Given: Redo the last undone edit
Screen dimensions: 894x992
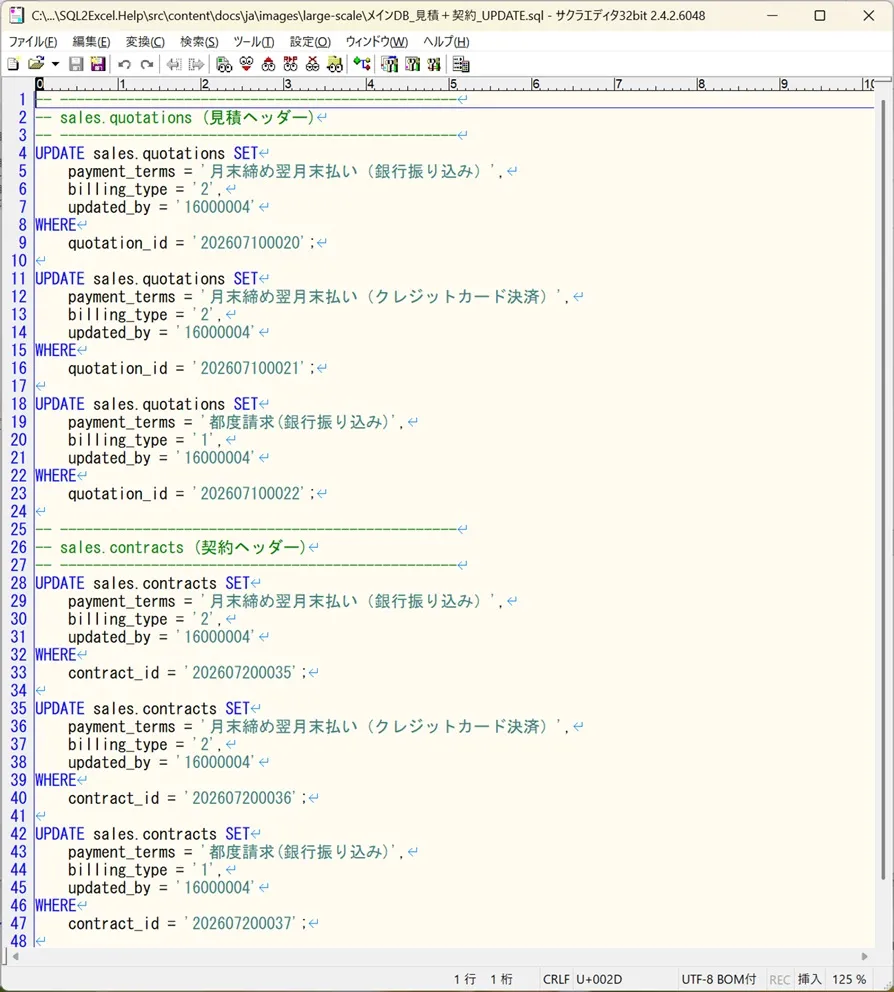Looking at the screenshot, I should (147, 64).
